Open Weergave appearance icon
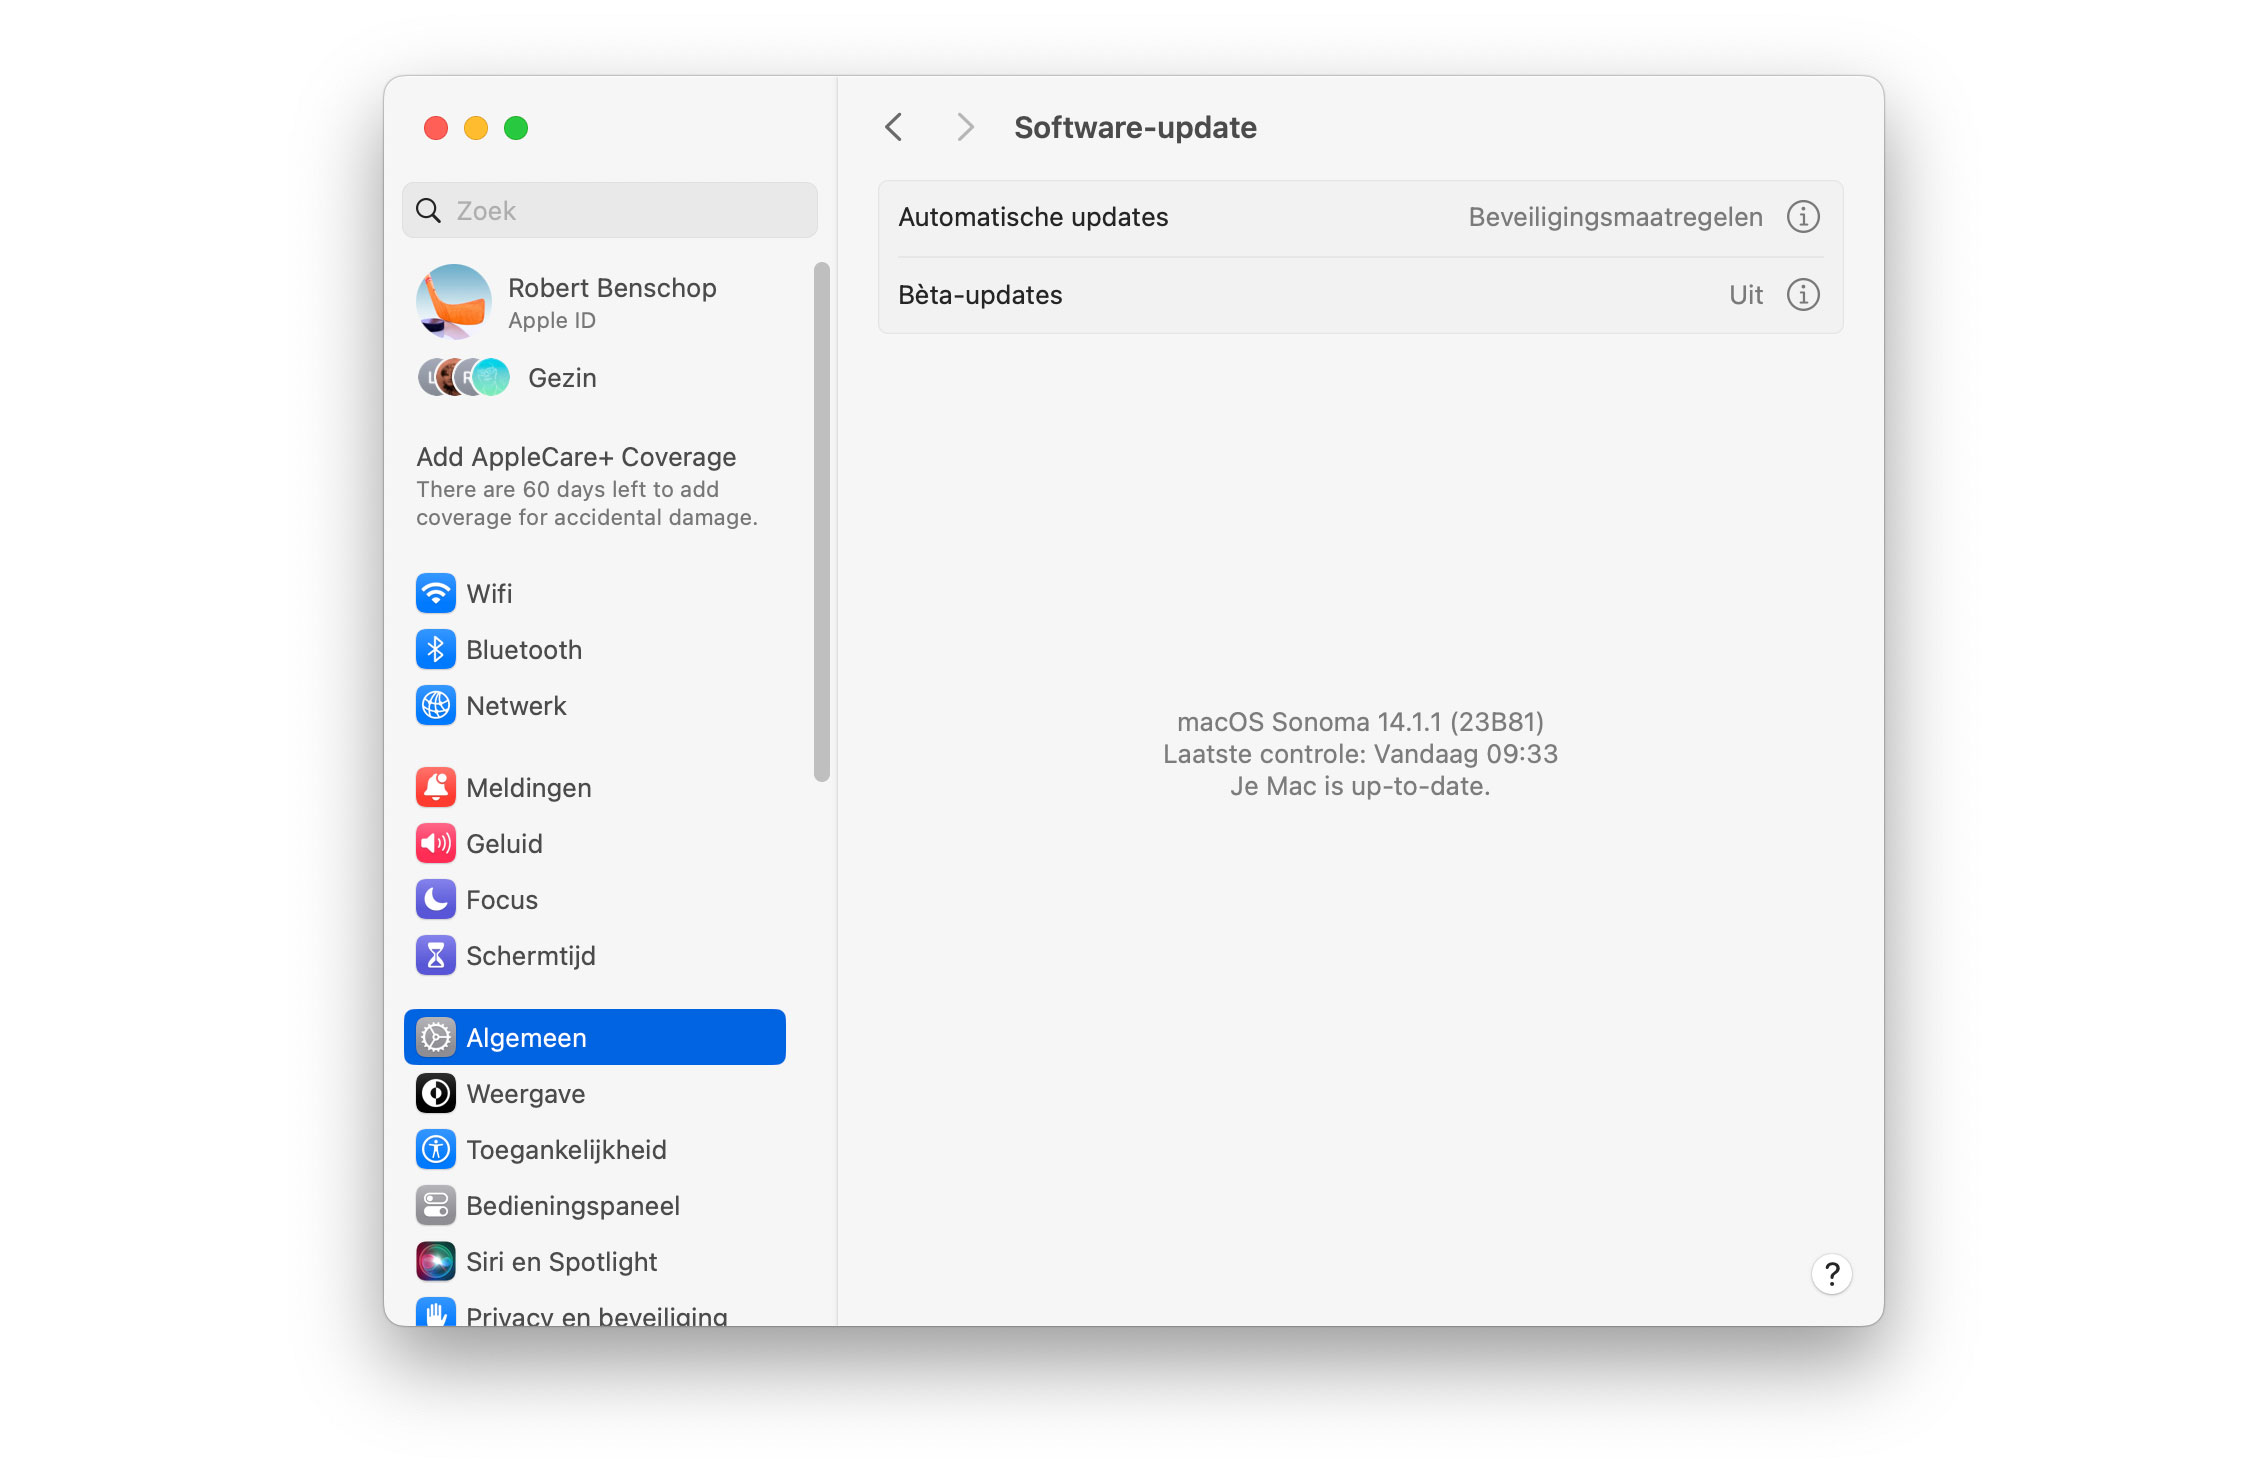 [x=435, y=1093]
